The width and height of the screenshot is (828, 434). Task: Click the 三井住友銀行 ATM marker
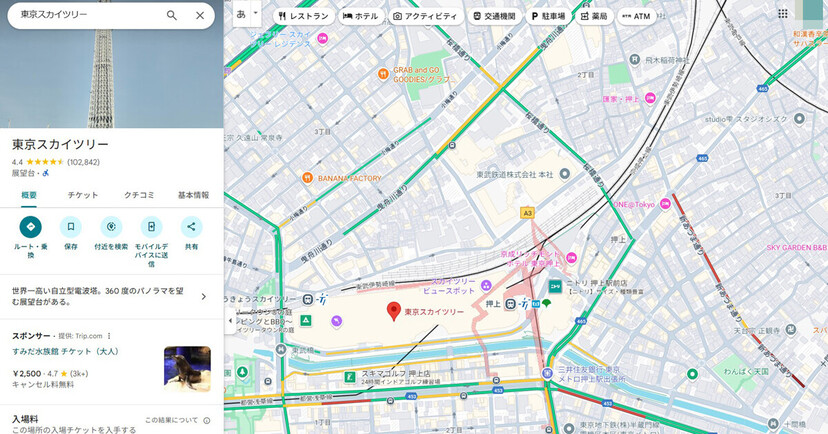548,373
